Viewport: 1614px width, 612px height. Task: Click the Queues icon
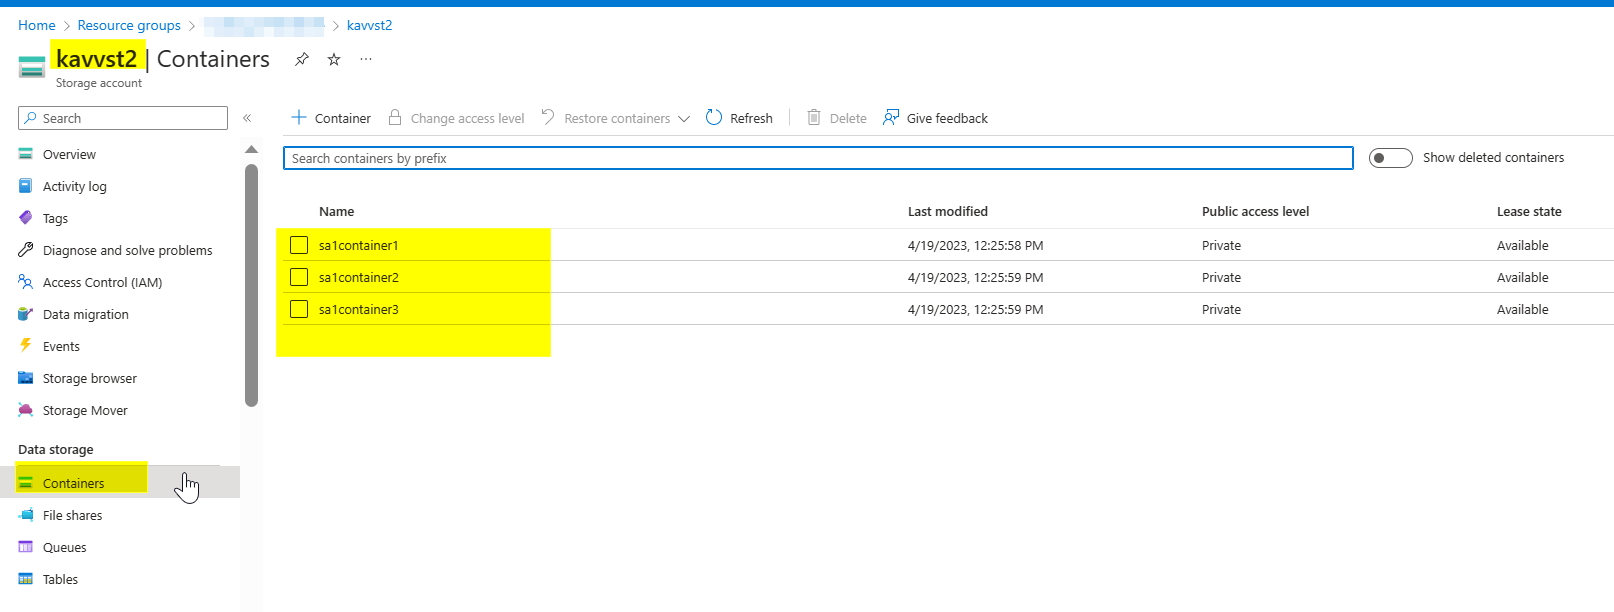pyautogui.click(x=26, y=547)
